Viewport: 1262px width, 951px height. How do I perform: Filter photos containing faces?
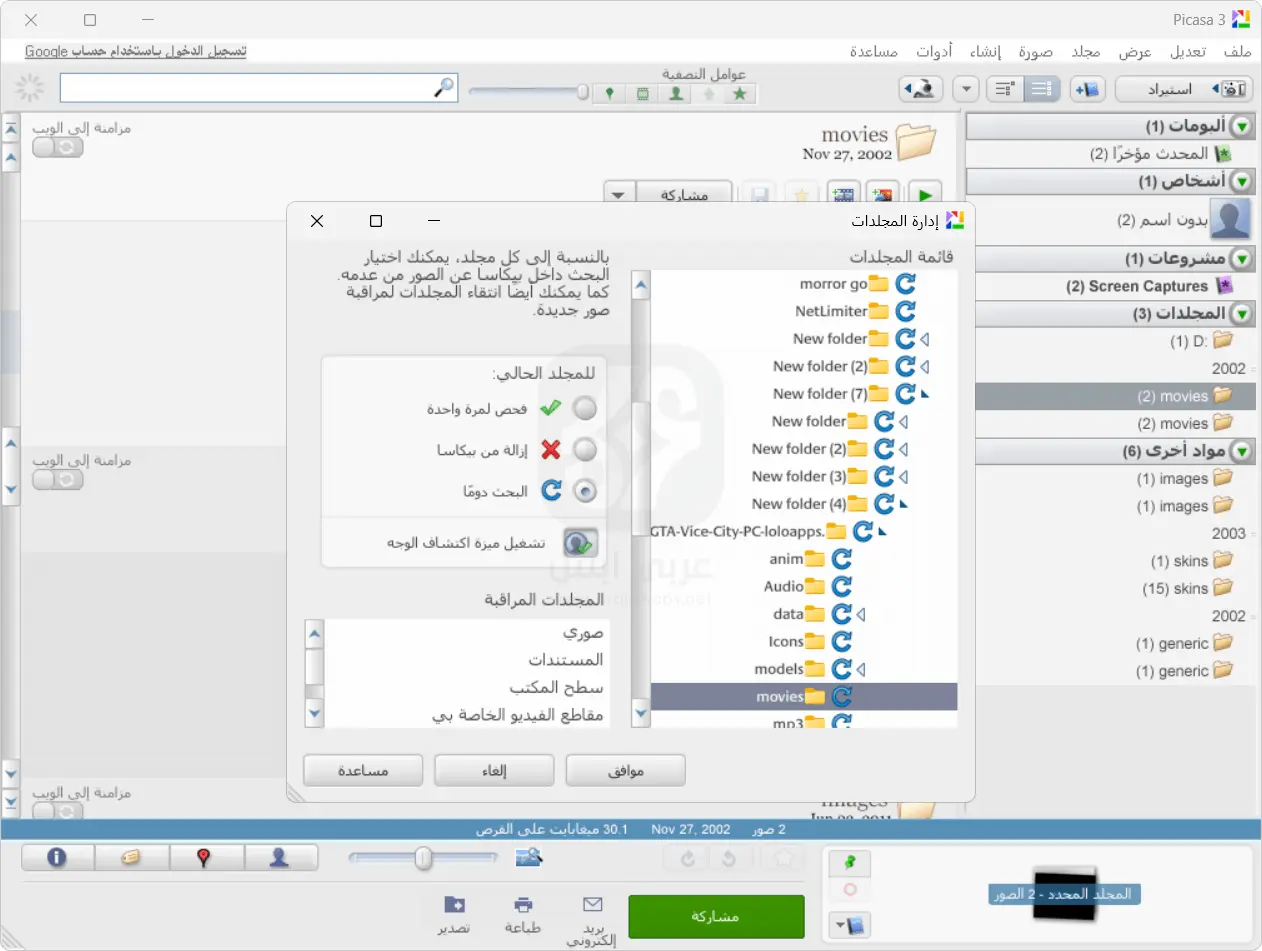[675, 94]
